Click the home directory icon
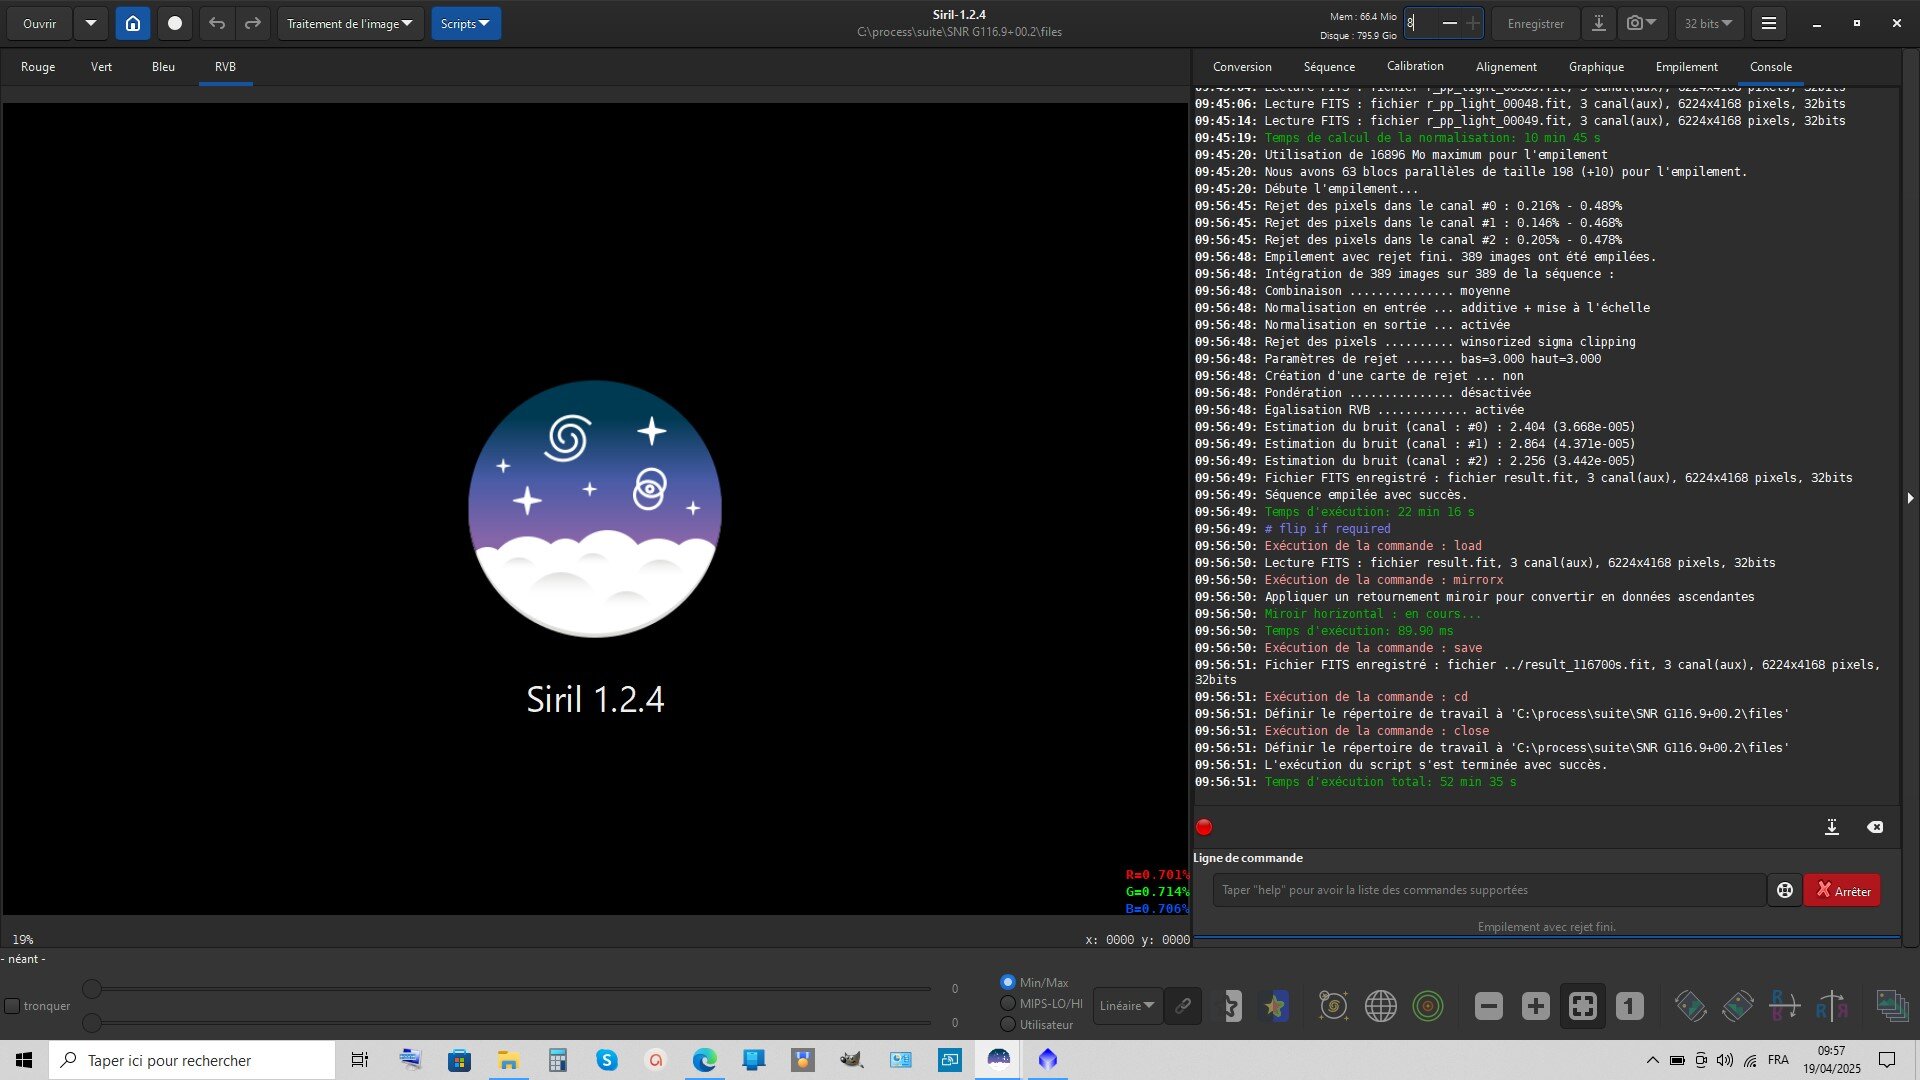Viewport: 1920px width, 1080px height. click(132, 23)
